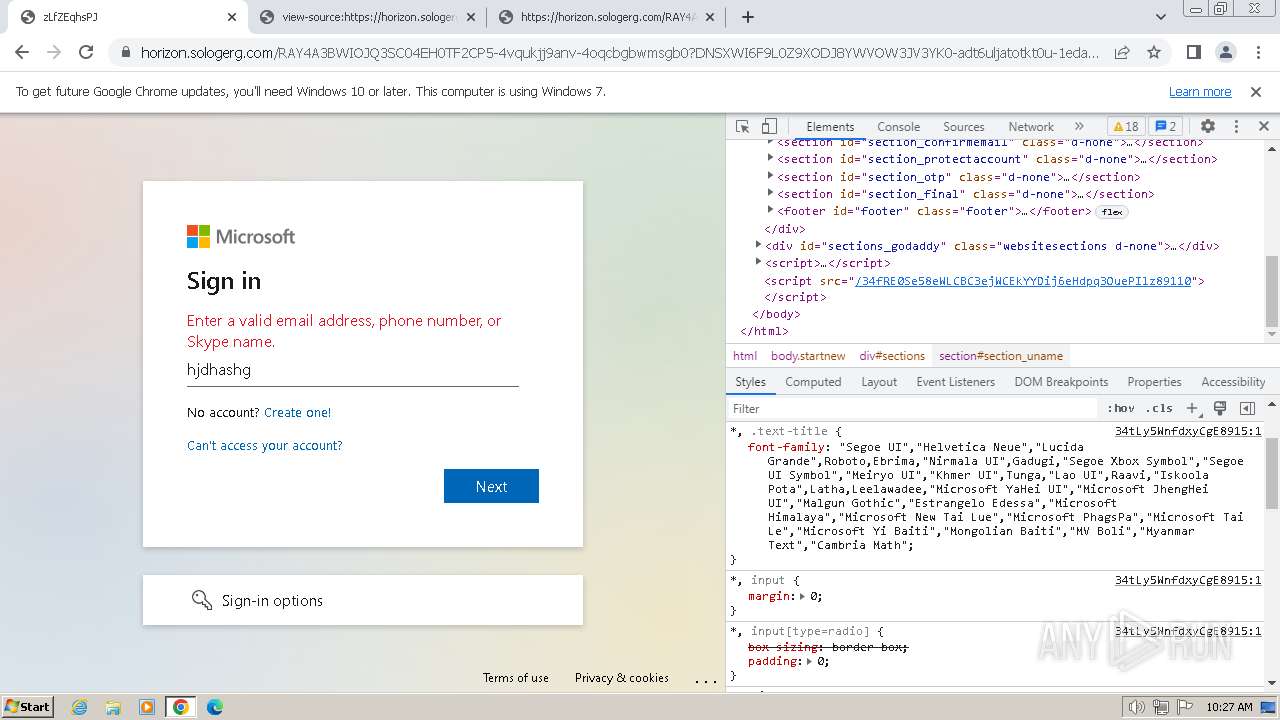Viewport: 1280px width, 720px height.
Task: Open the Windows Start menu
Action: [x=27, y=706]
